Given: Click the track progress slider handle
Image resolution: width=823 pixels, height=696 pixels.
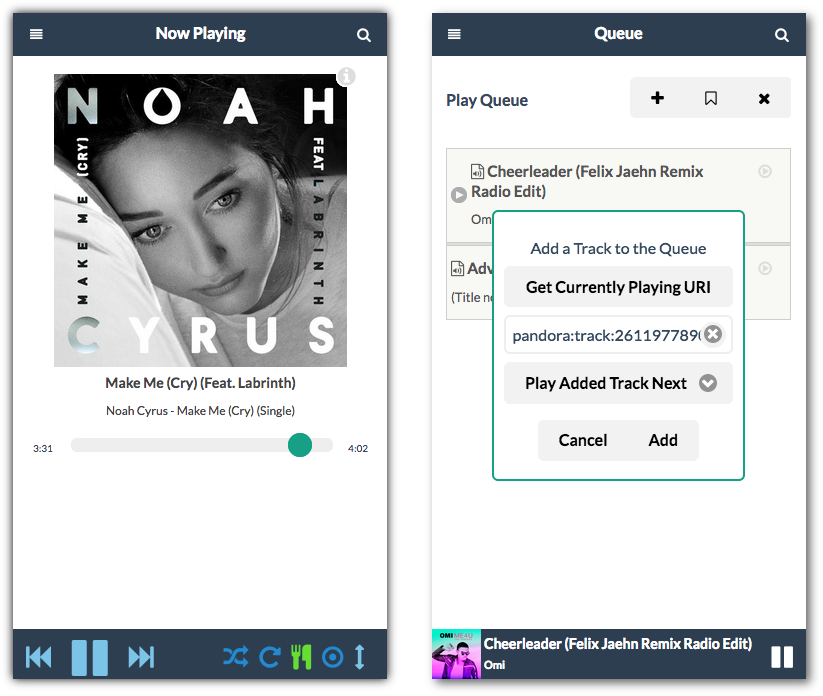Looking at the screenshot, I should (x=300, y=445).
